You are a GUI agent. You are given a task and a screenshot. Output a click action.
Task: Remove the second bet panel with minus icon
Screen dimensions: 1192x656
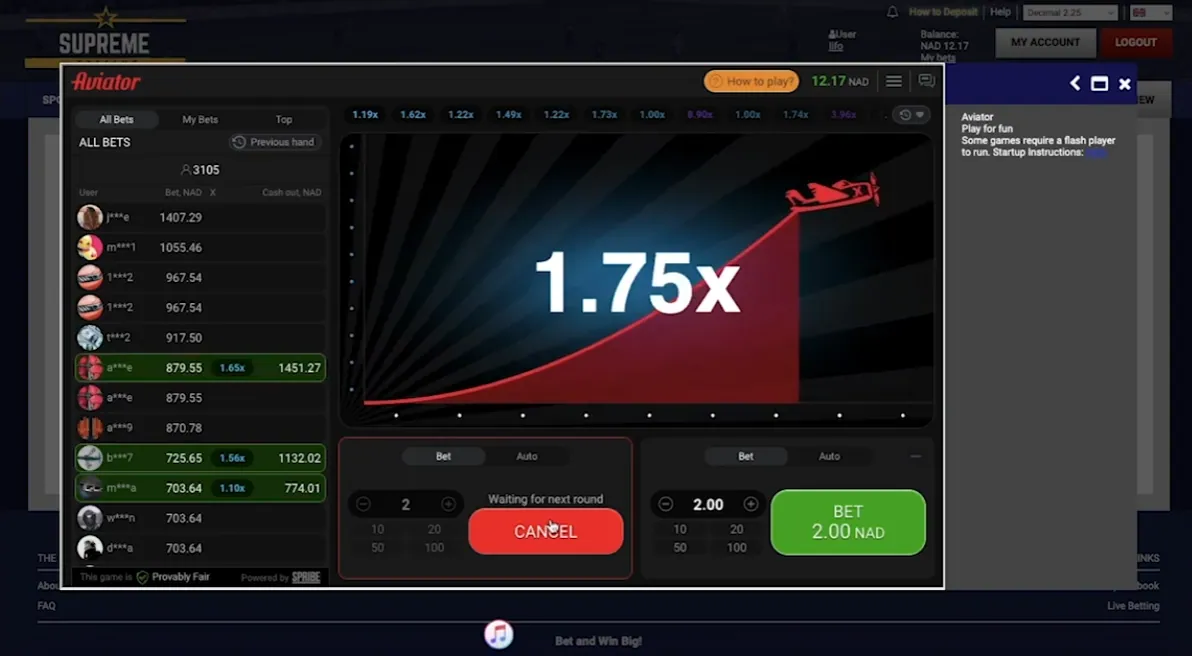tap(915, 456)
